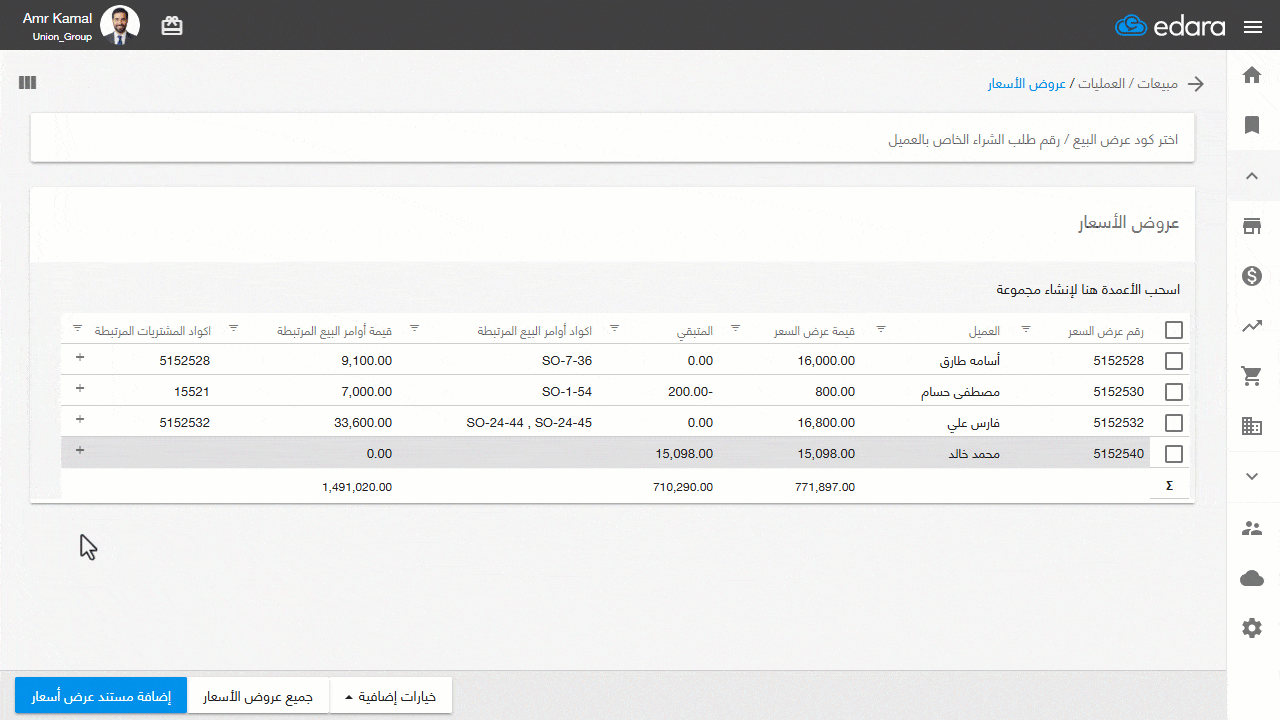Viewport: 1280px width, 720px height.
Task: Open Amr Kamal profile avatar
Action: pyautogui.click(x=120, y=26)
